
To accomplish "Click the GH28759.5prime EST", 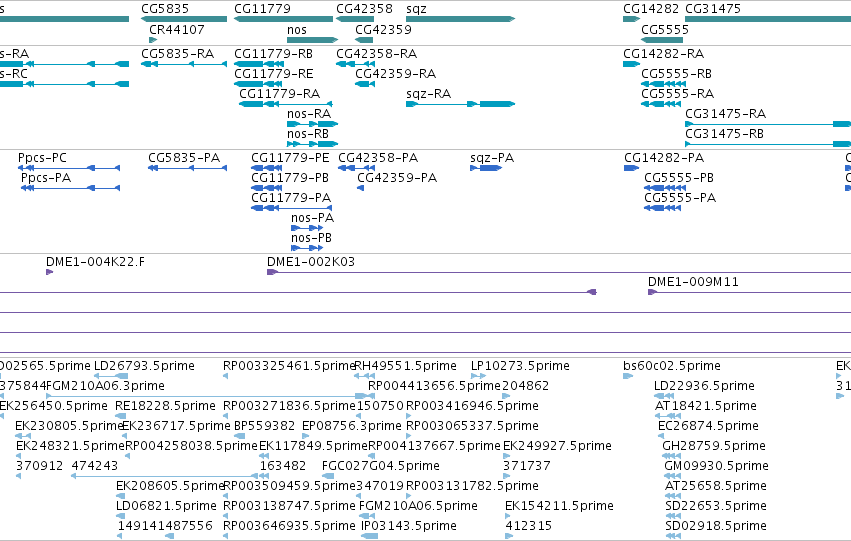I will [x=671, y=456].
